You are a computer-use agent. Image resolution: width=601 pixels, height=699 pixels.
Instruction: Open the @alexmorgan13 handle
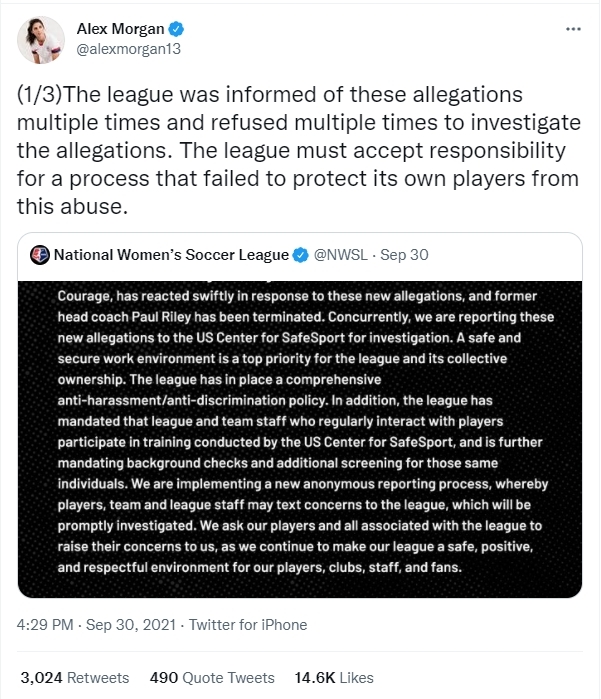[129, 48]
